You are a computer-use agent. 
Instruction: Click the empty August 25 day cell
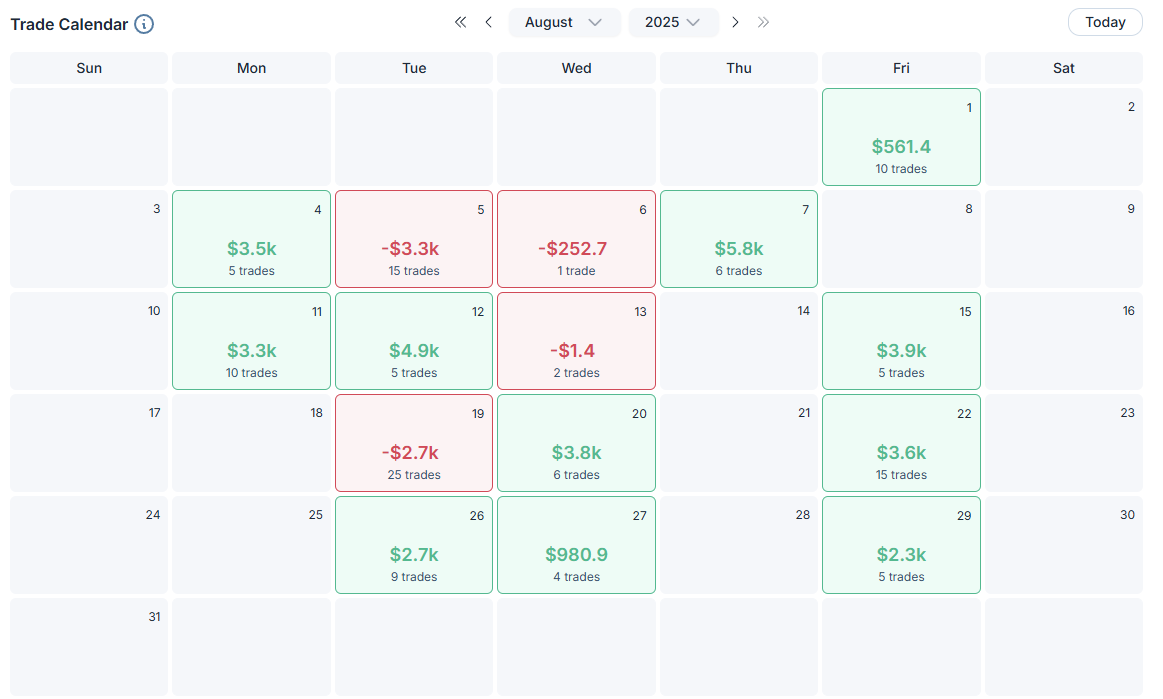251,545
